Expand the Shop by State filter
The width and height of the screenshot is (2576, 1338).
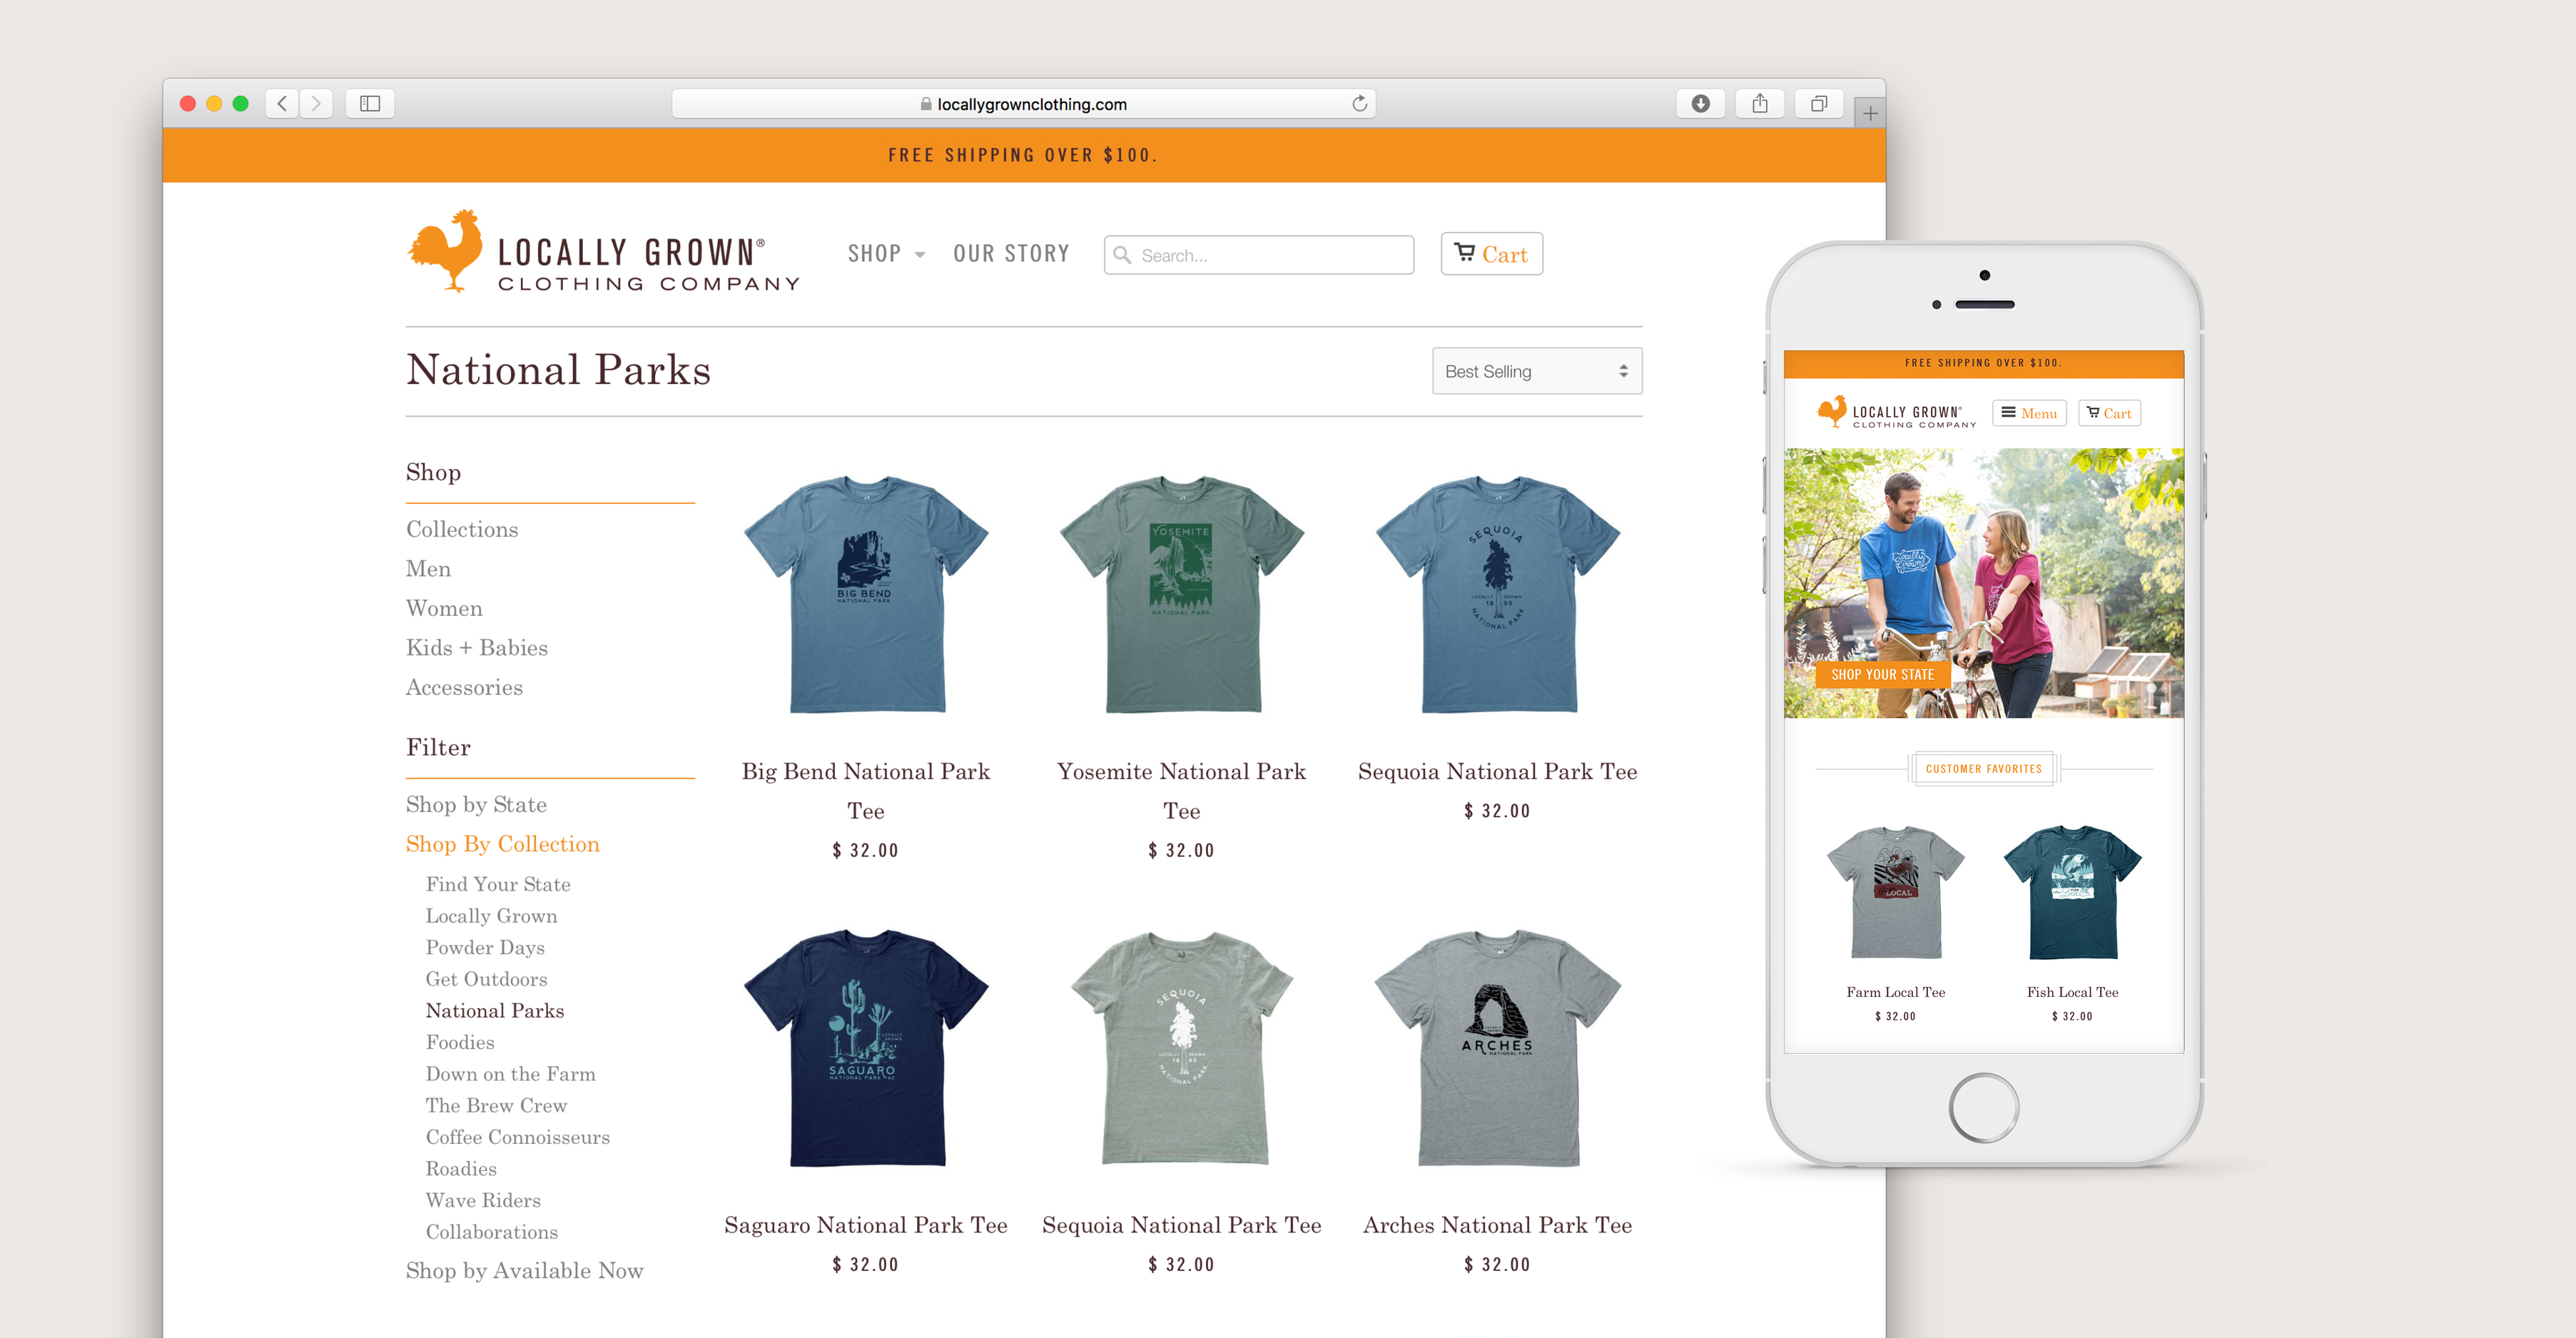pyautogui.click(x=476, y=804)
